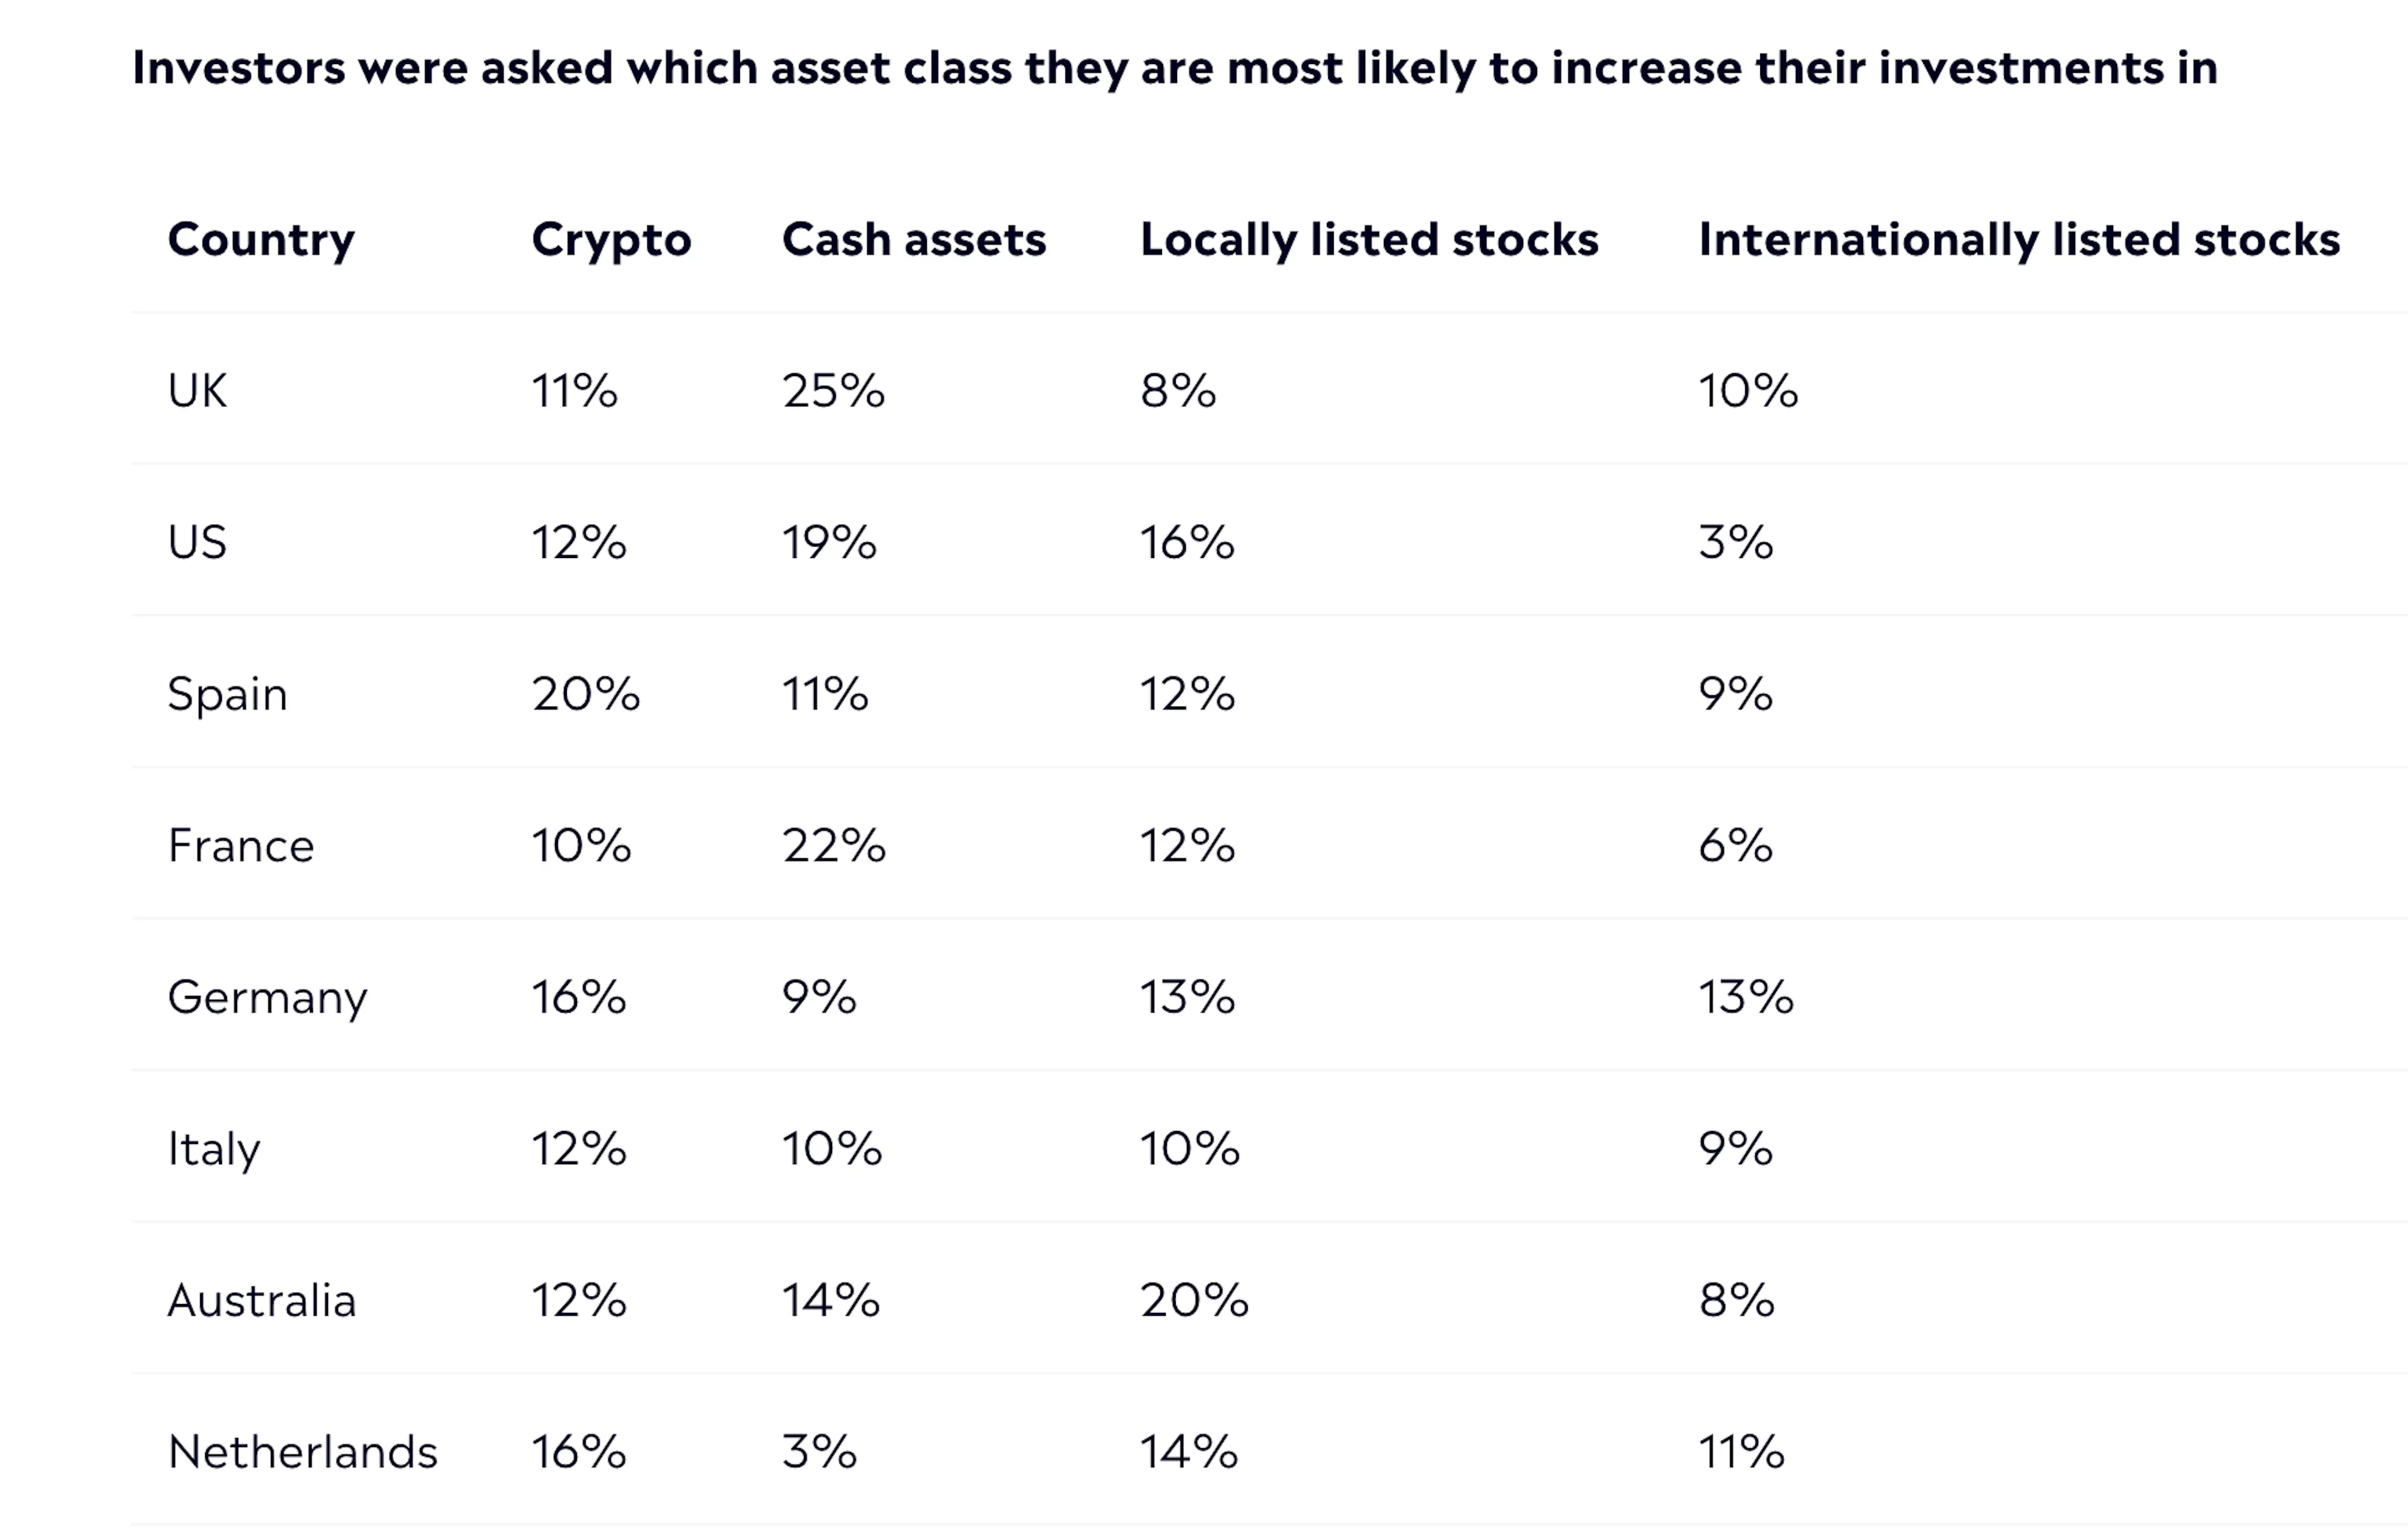Click France's 22% cash assets value

coord(833,846)
